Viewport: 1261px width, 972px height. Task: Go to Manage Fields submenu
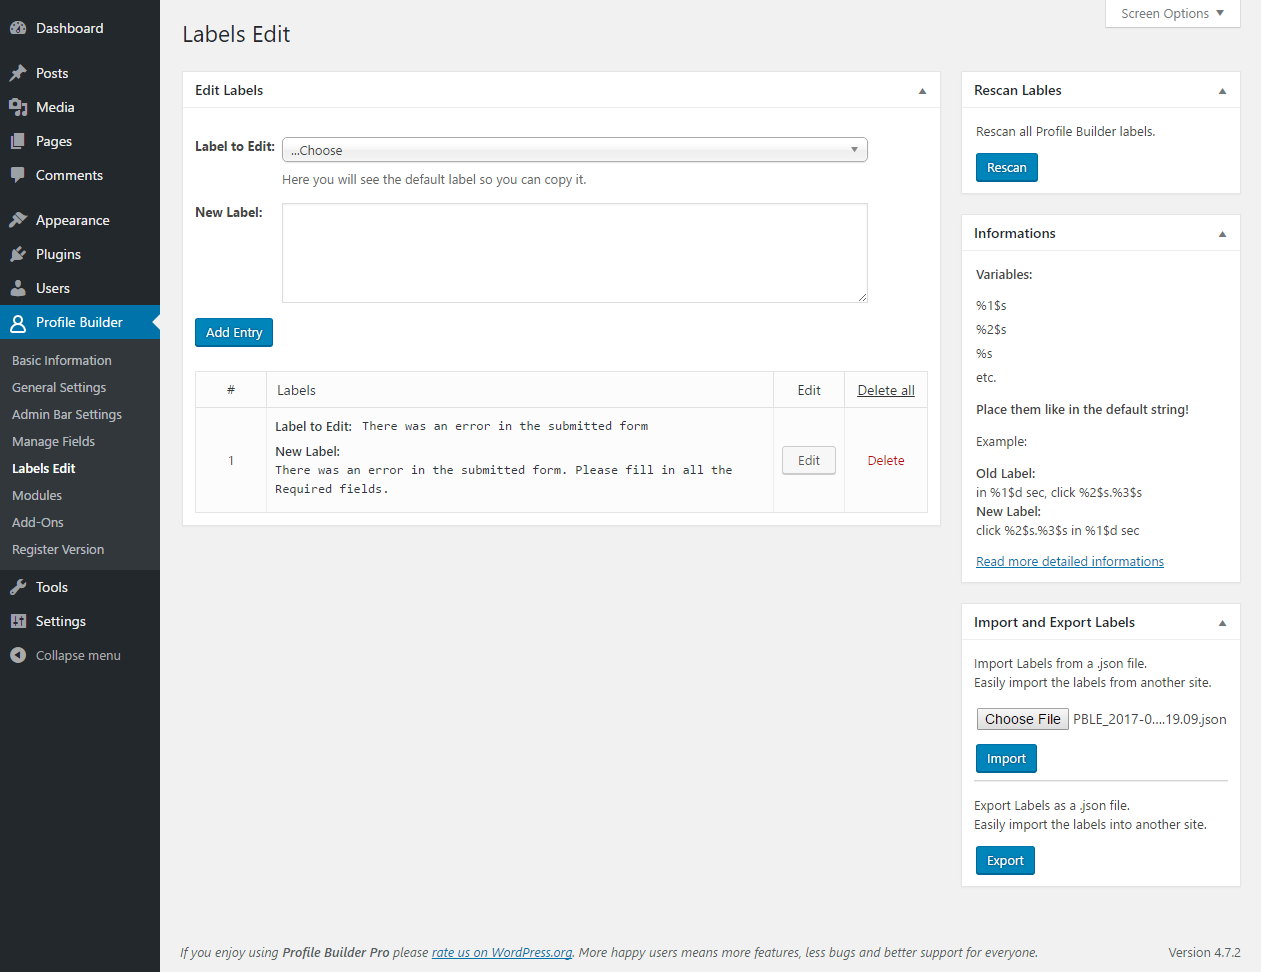coord(54,441)
